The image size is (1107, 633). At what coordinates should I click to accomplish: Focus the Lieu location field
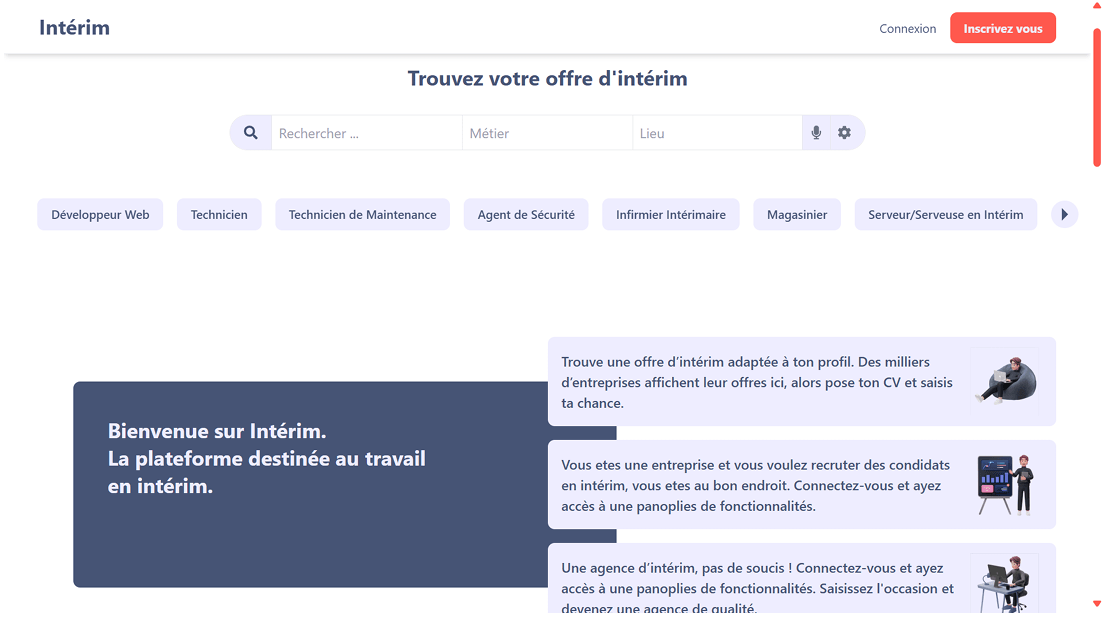point(717,133)
